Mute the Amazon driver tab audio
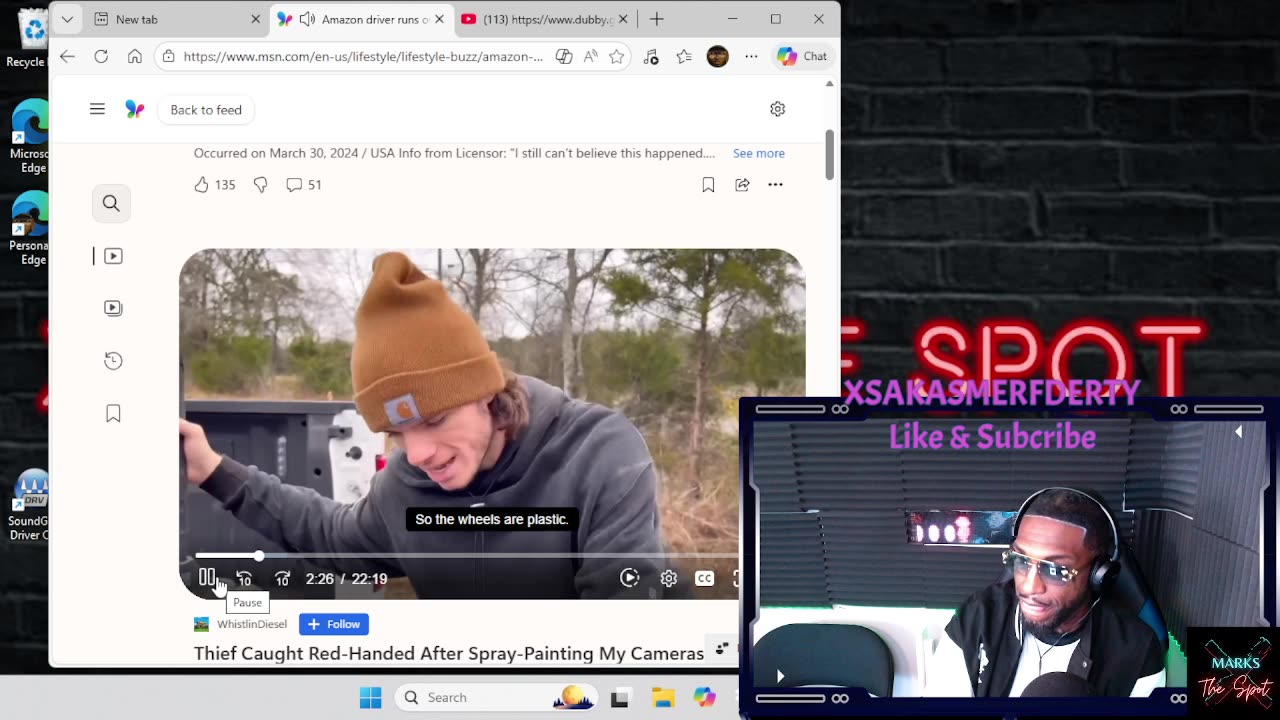The height and width of the screenshot is (720, 1280). (x=307, y=19)
